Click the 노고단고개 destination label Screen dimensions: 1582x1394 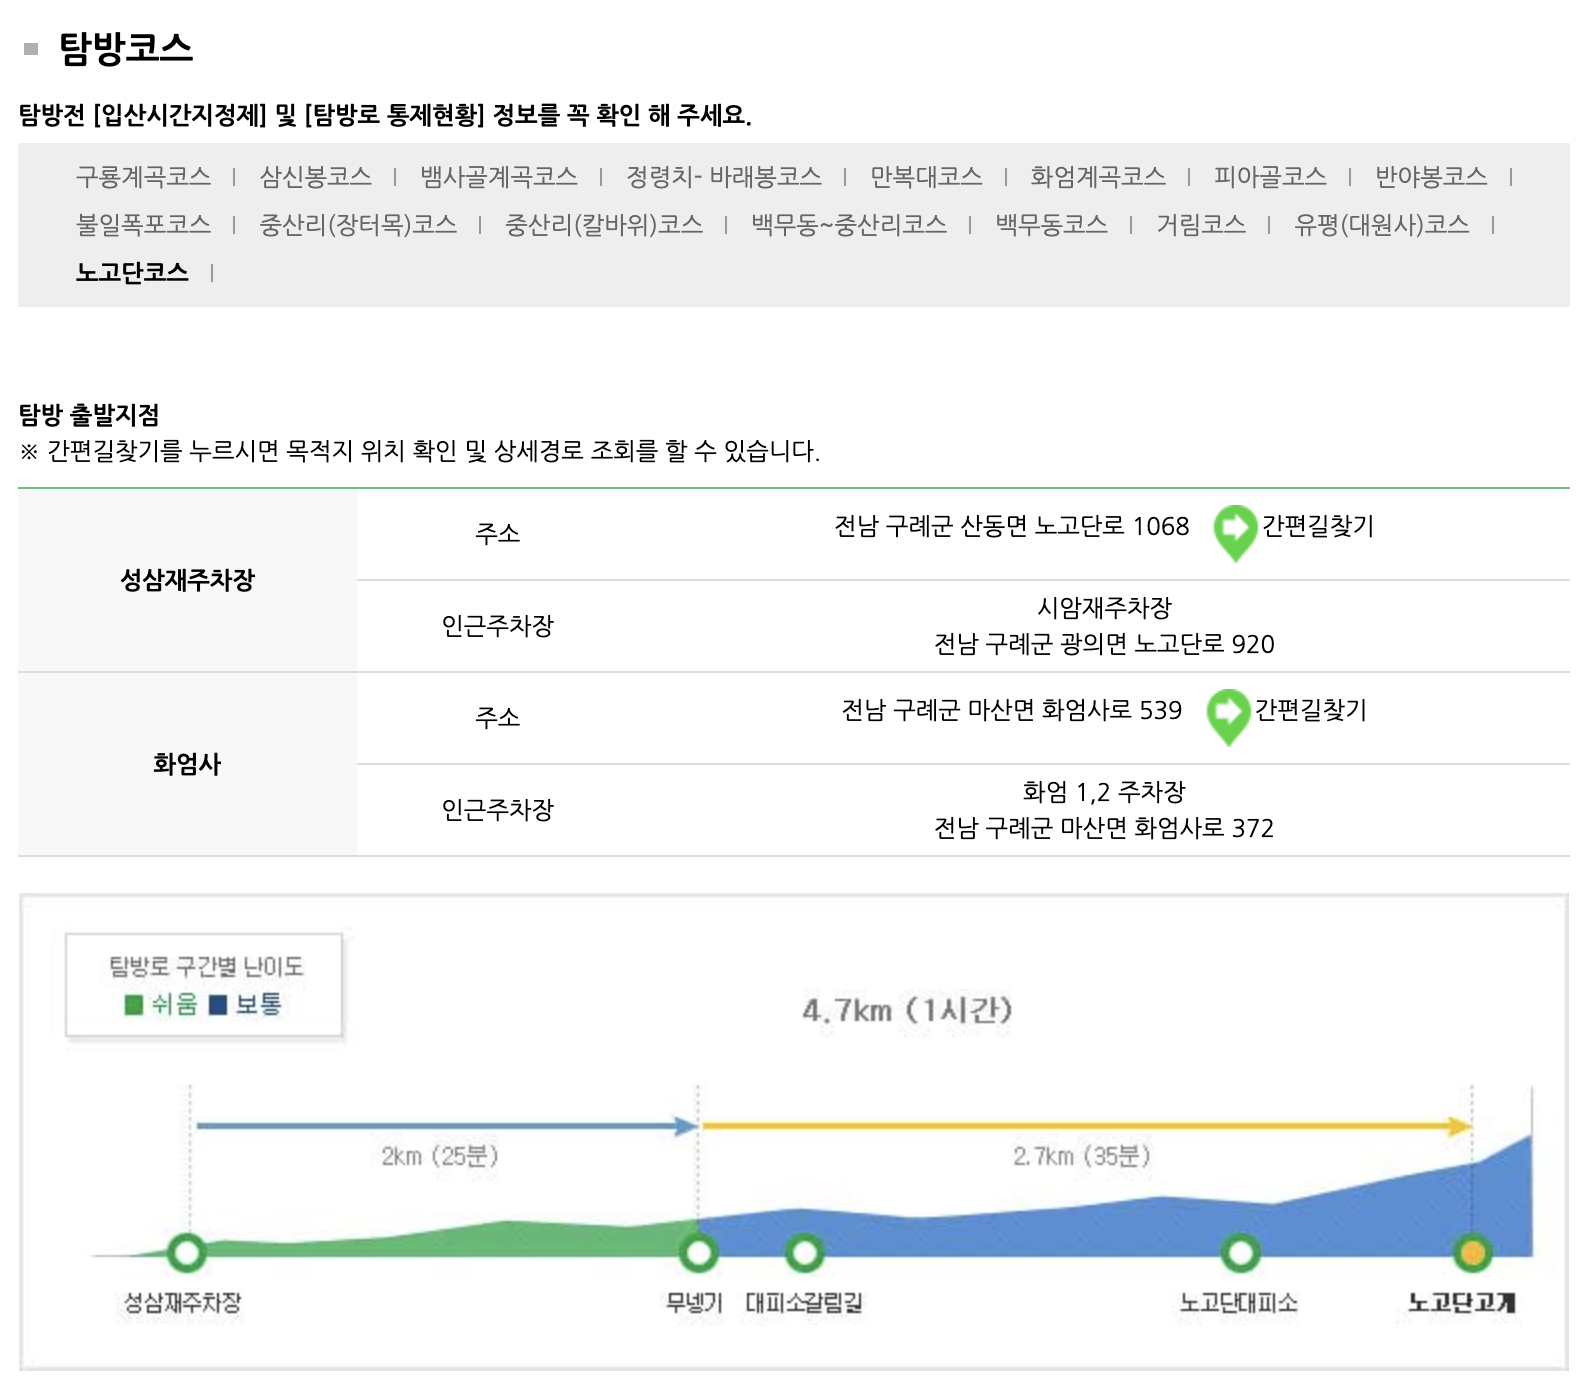pyautogui.click(x=1462, y=1303)
